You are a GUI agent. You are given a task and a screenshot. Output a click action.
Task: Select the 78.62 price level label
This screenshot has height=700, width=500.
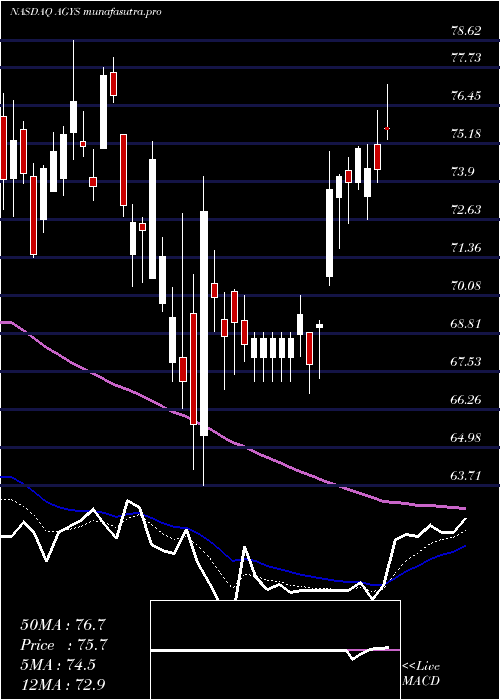pos(466,31)
